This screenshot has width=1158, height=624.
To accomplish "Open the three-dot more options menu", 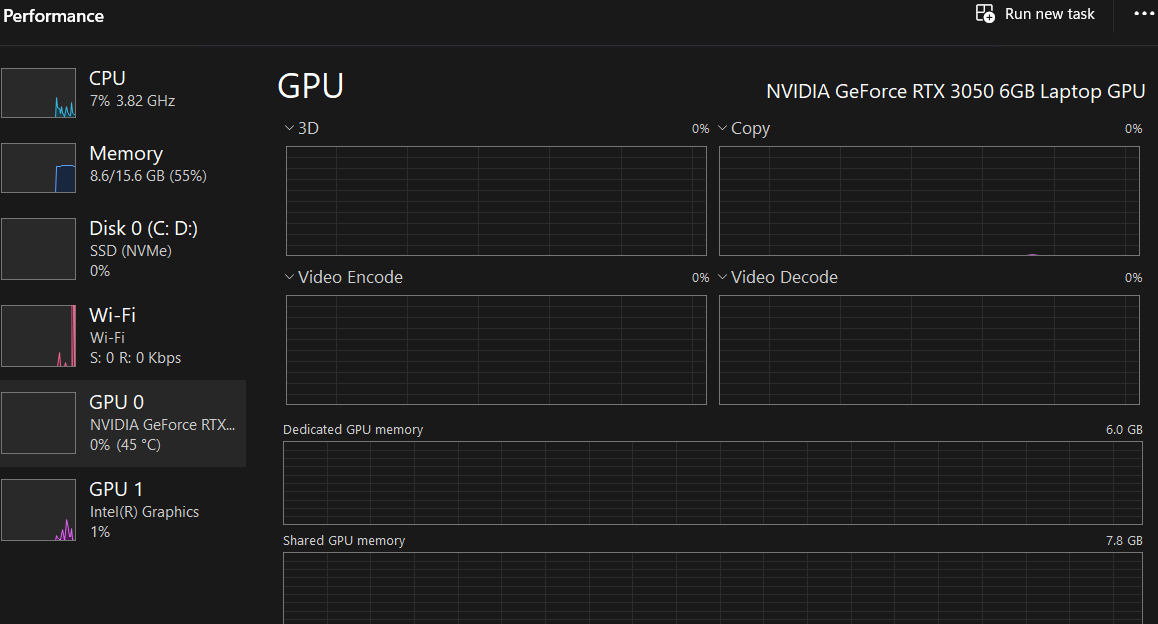I will click(1145, 13).
